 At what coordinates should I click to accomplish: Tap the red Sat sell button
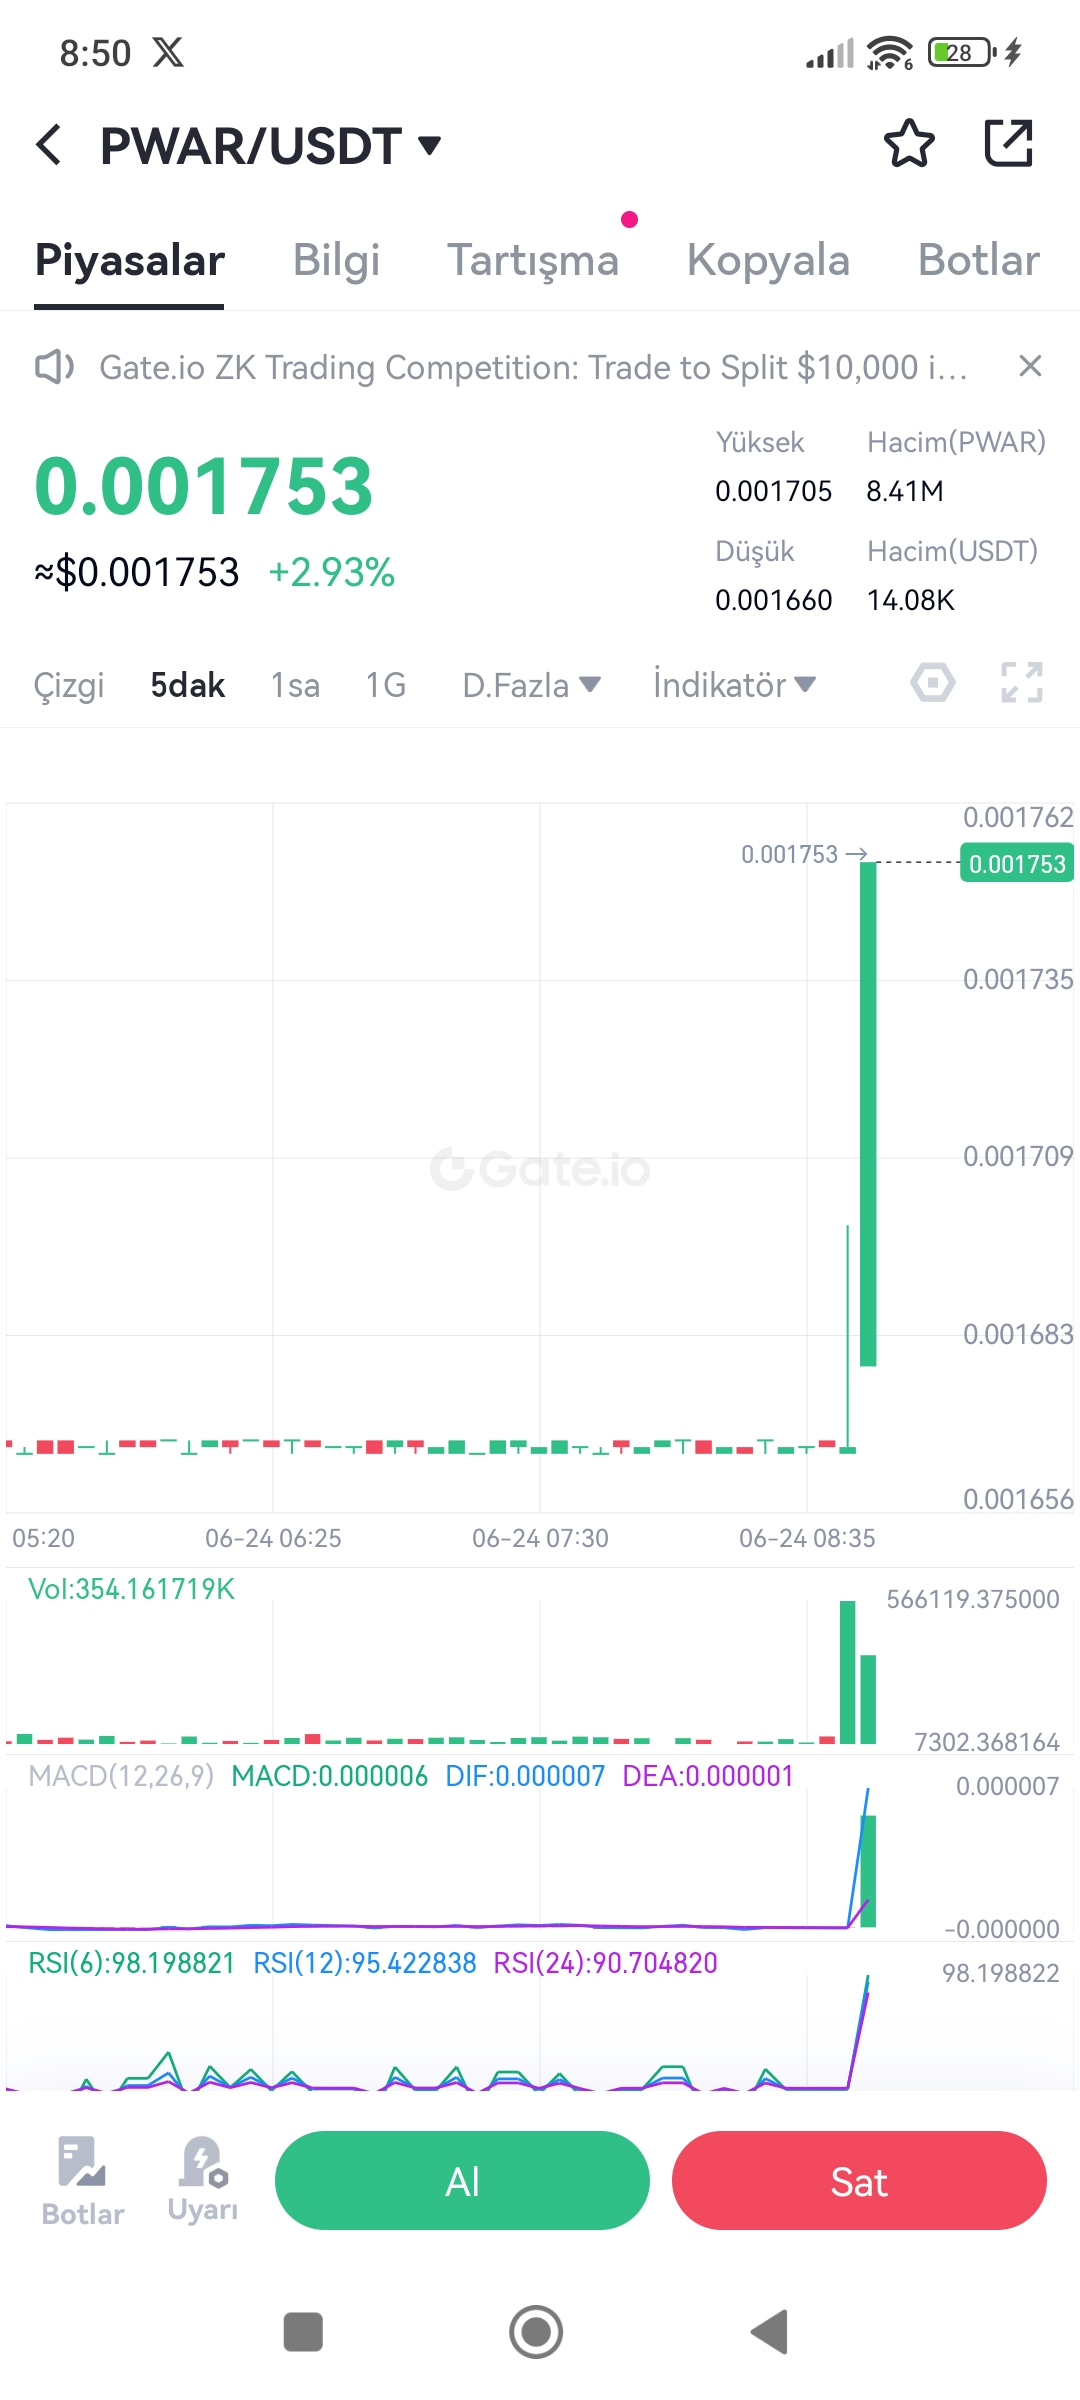click(x=859, y=2180)
